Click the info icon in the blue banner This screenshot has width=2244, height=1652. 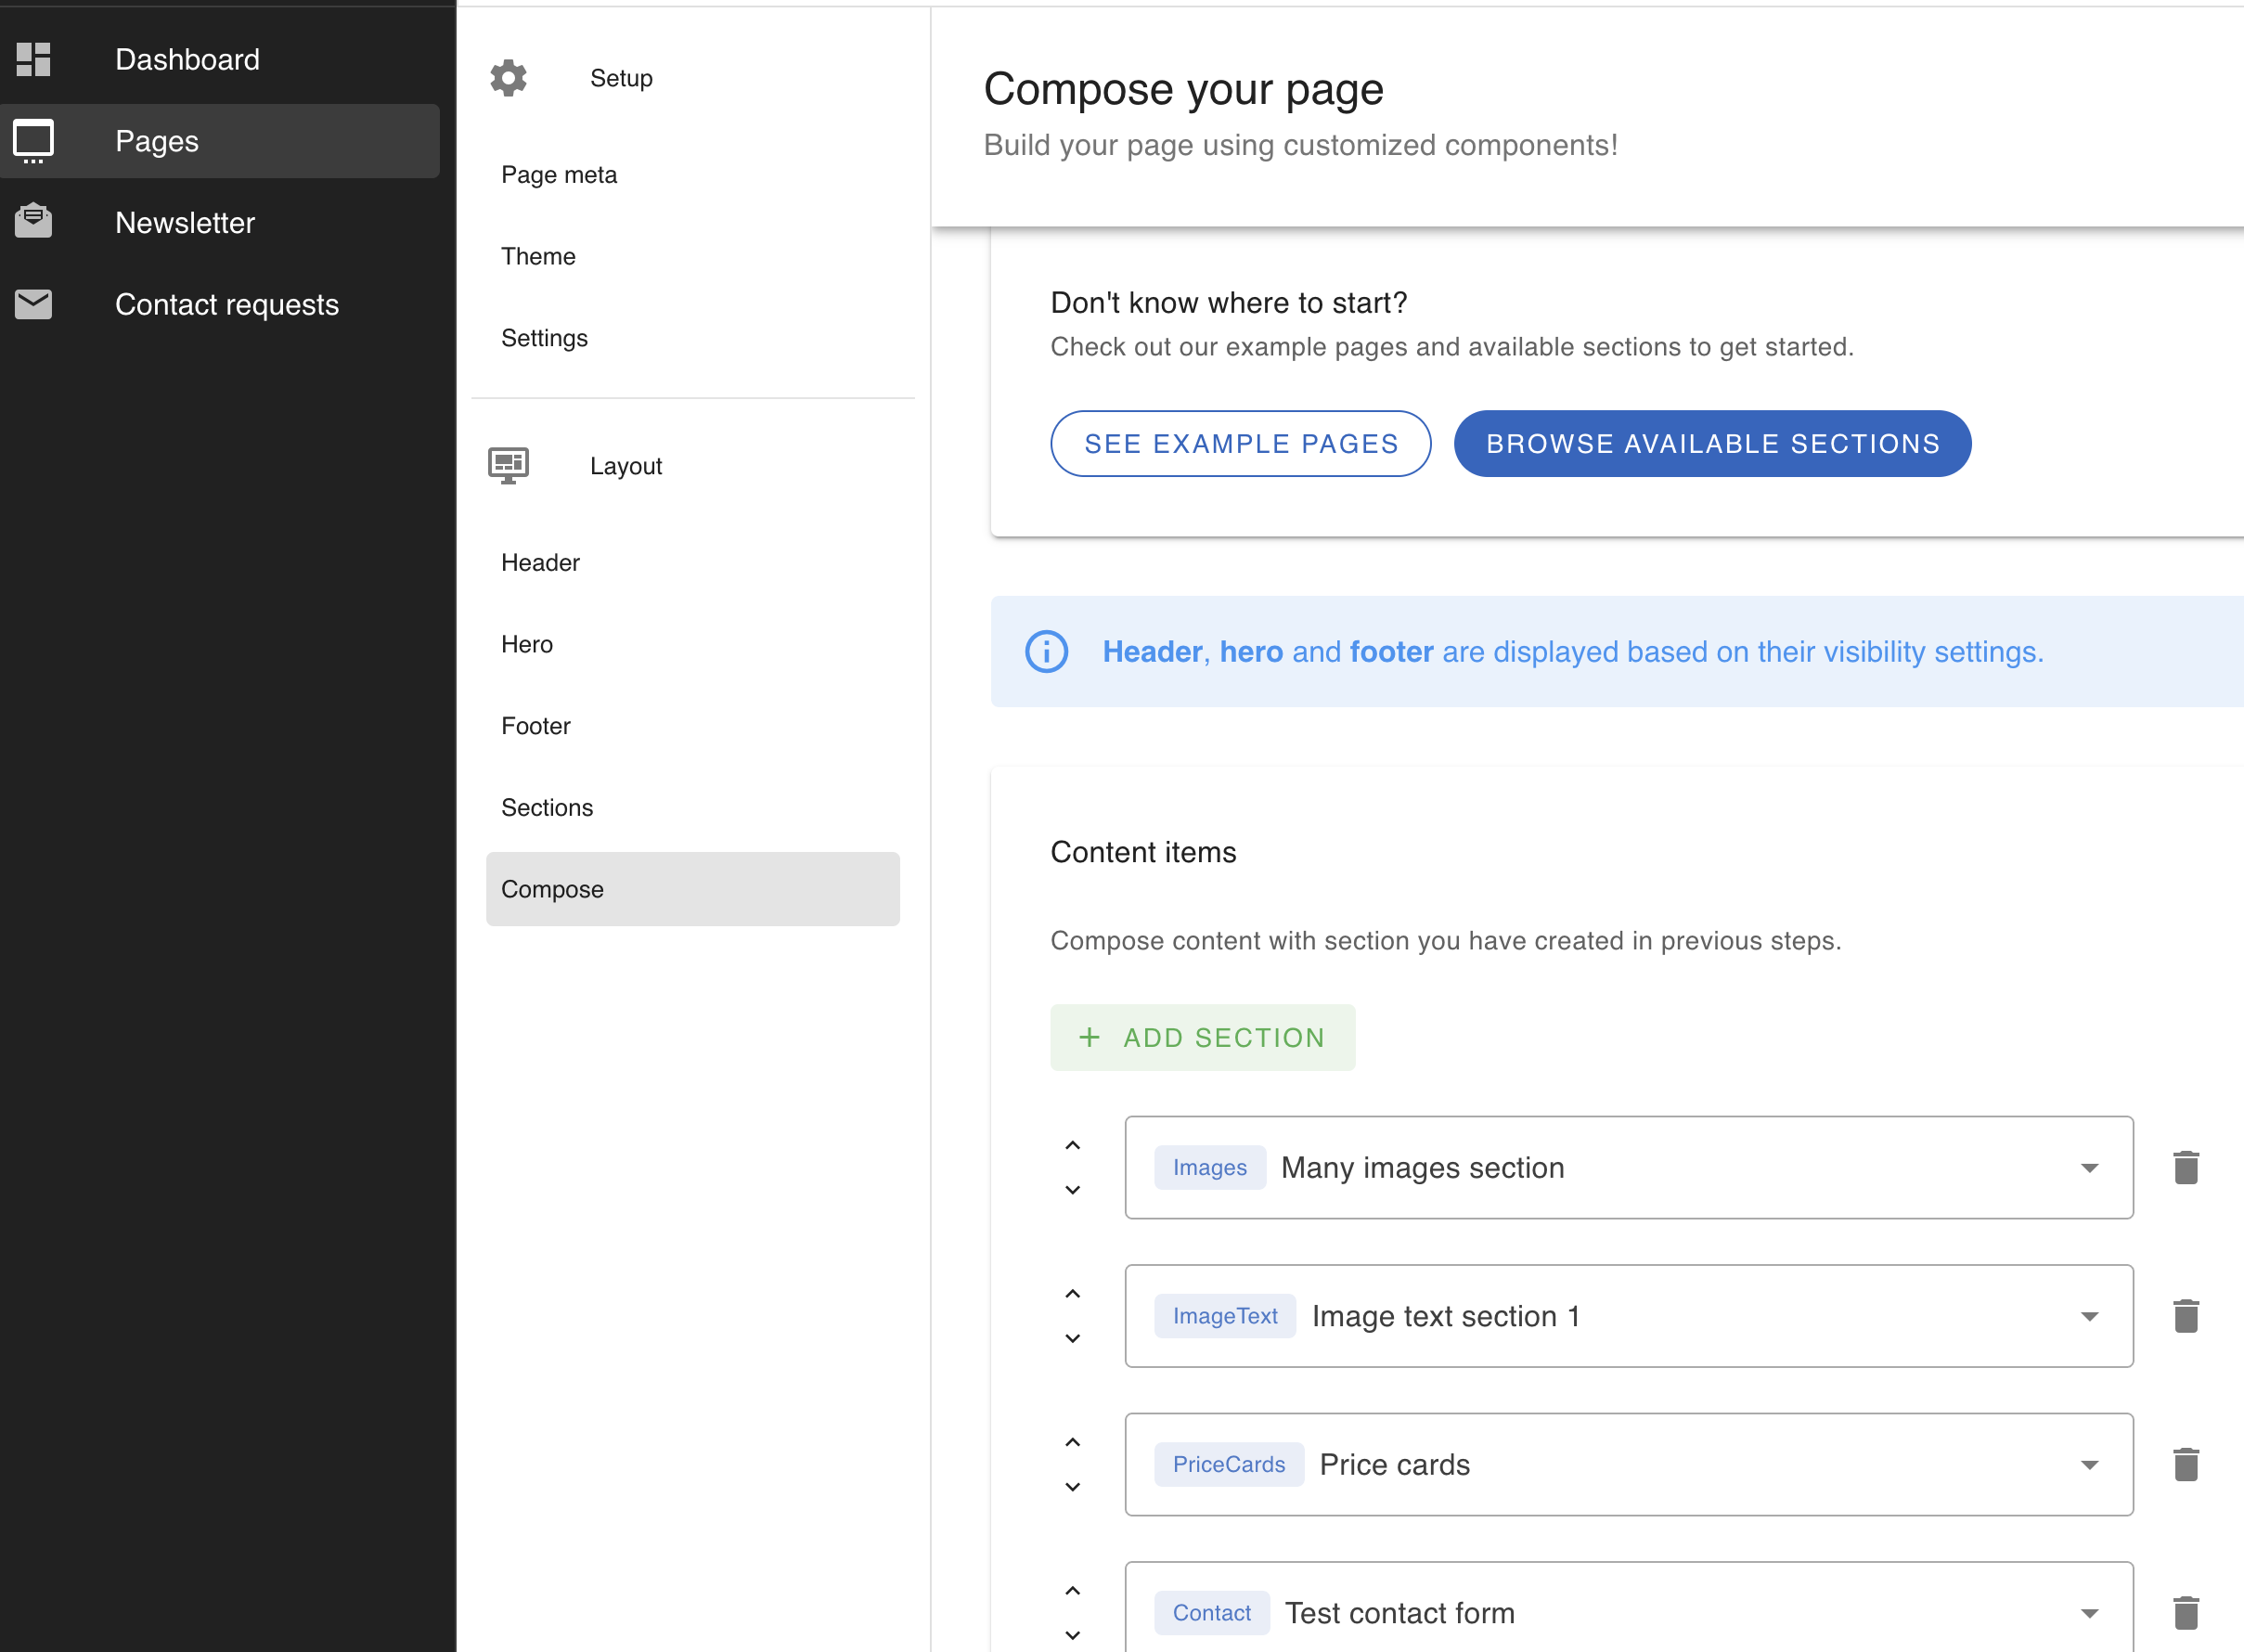tap(1045, 651)
